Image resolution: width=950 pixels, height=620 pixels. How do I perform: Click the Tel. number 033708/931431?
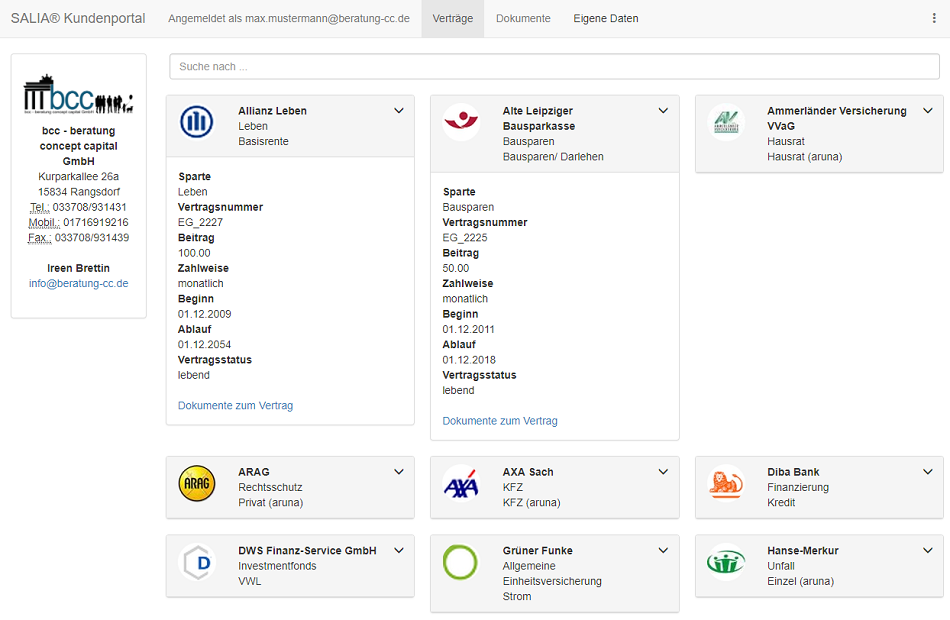pos(90,207)
